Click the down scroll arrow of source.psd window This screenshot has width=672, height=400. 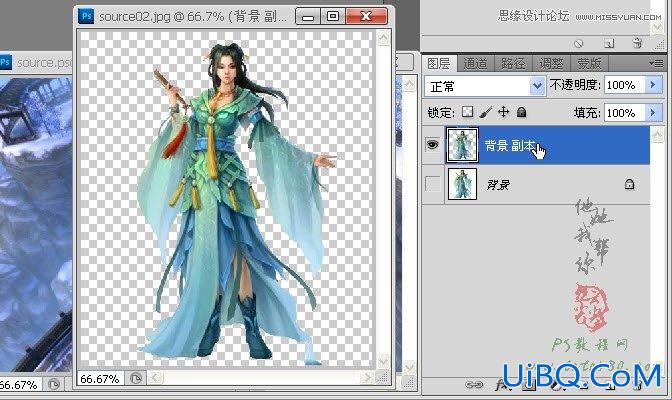click(410, 367)
